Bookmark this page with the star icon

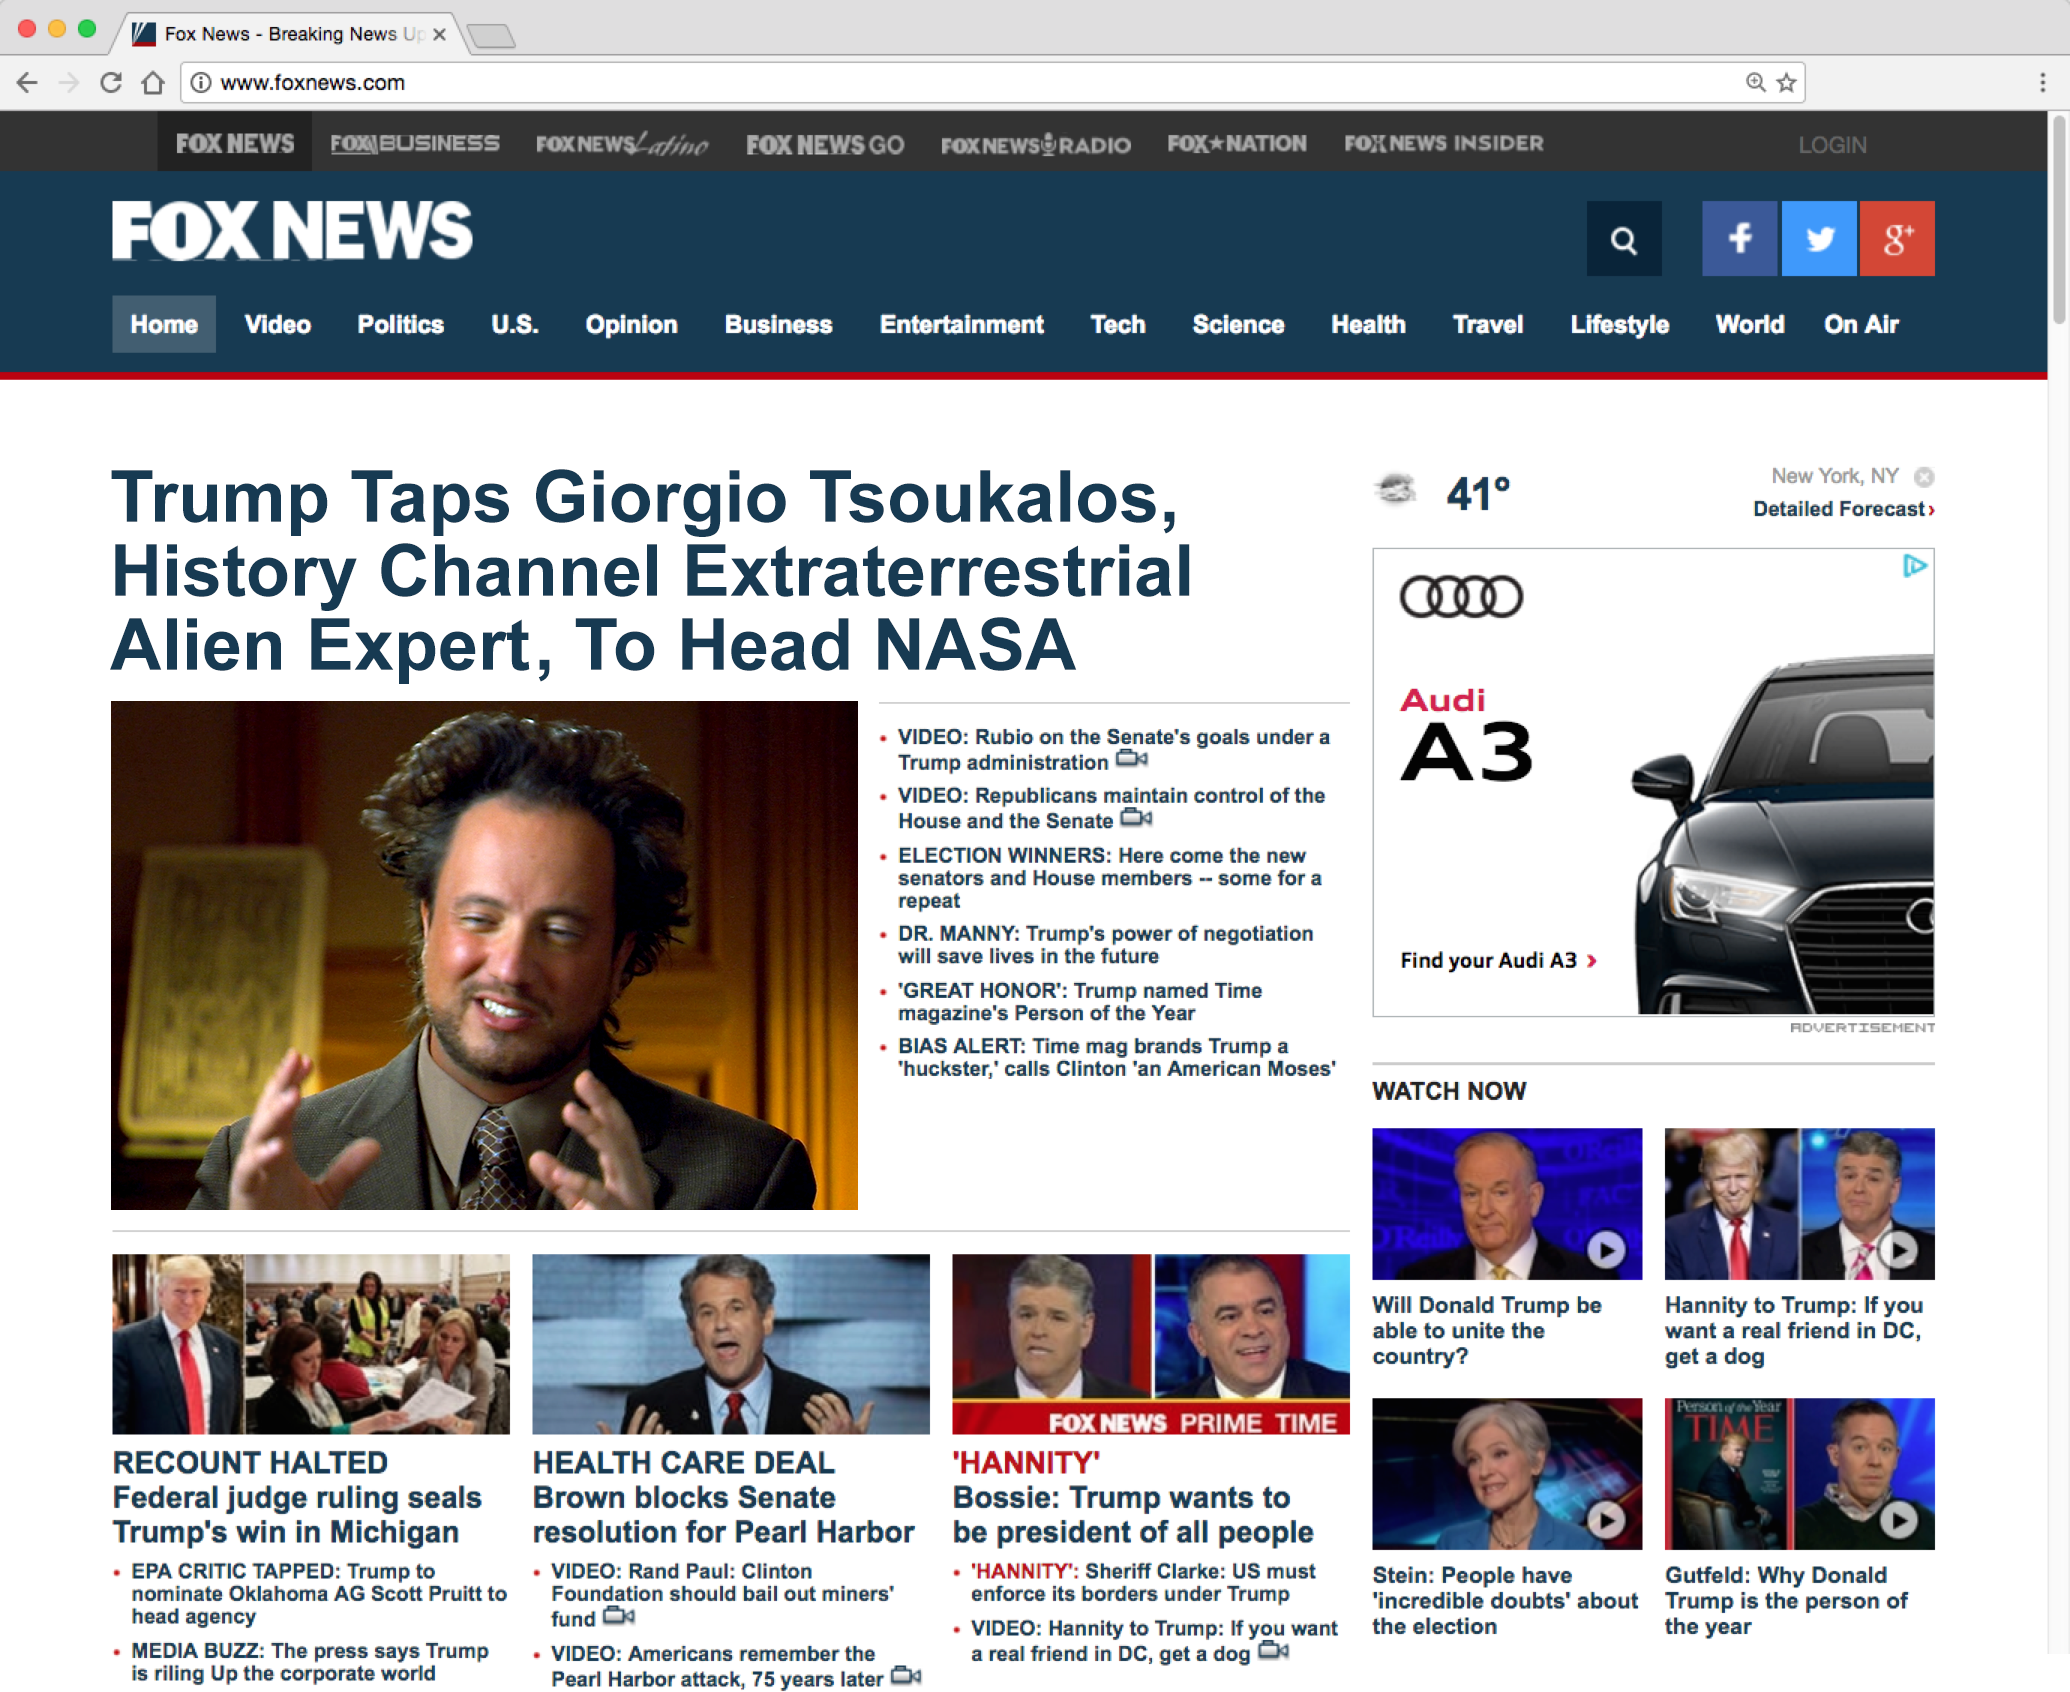point(1786,82)
